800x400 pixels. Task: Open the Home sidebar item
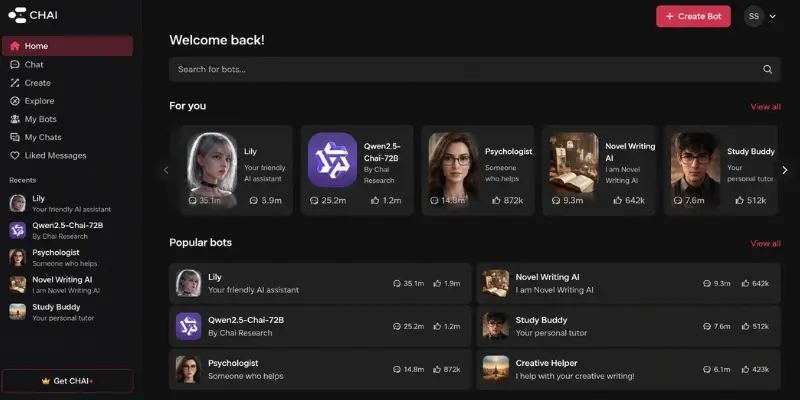pos(67,46)
